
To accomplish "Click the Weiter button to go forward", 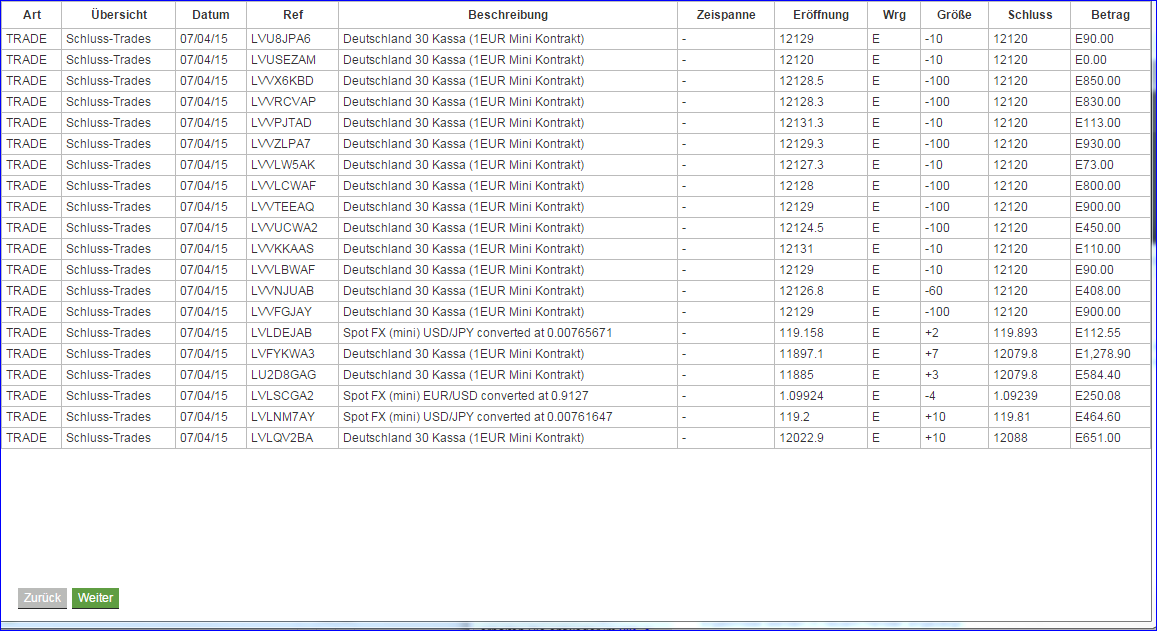I will 95,598.
